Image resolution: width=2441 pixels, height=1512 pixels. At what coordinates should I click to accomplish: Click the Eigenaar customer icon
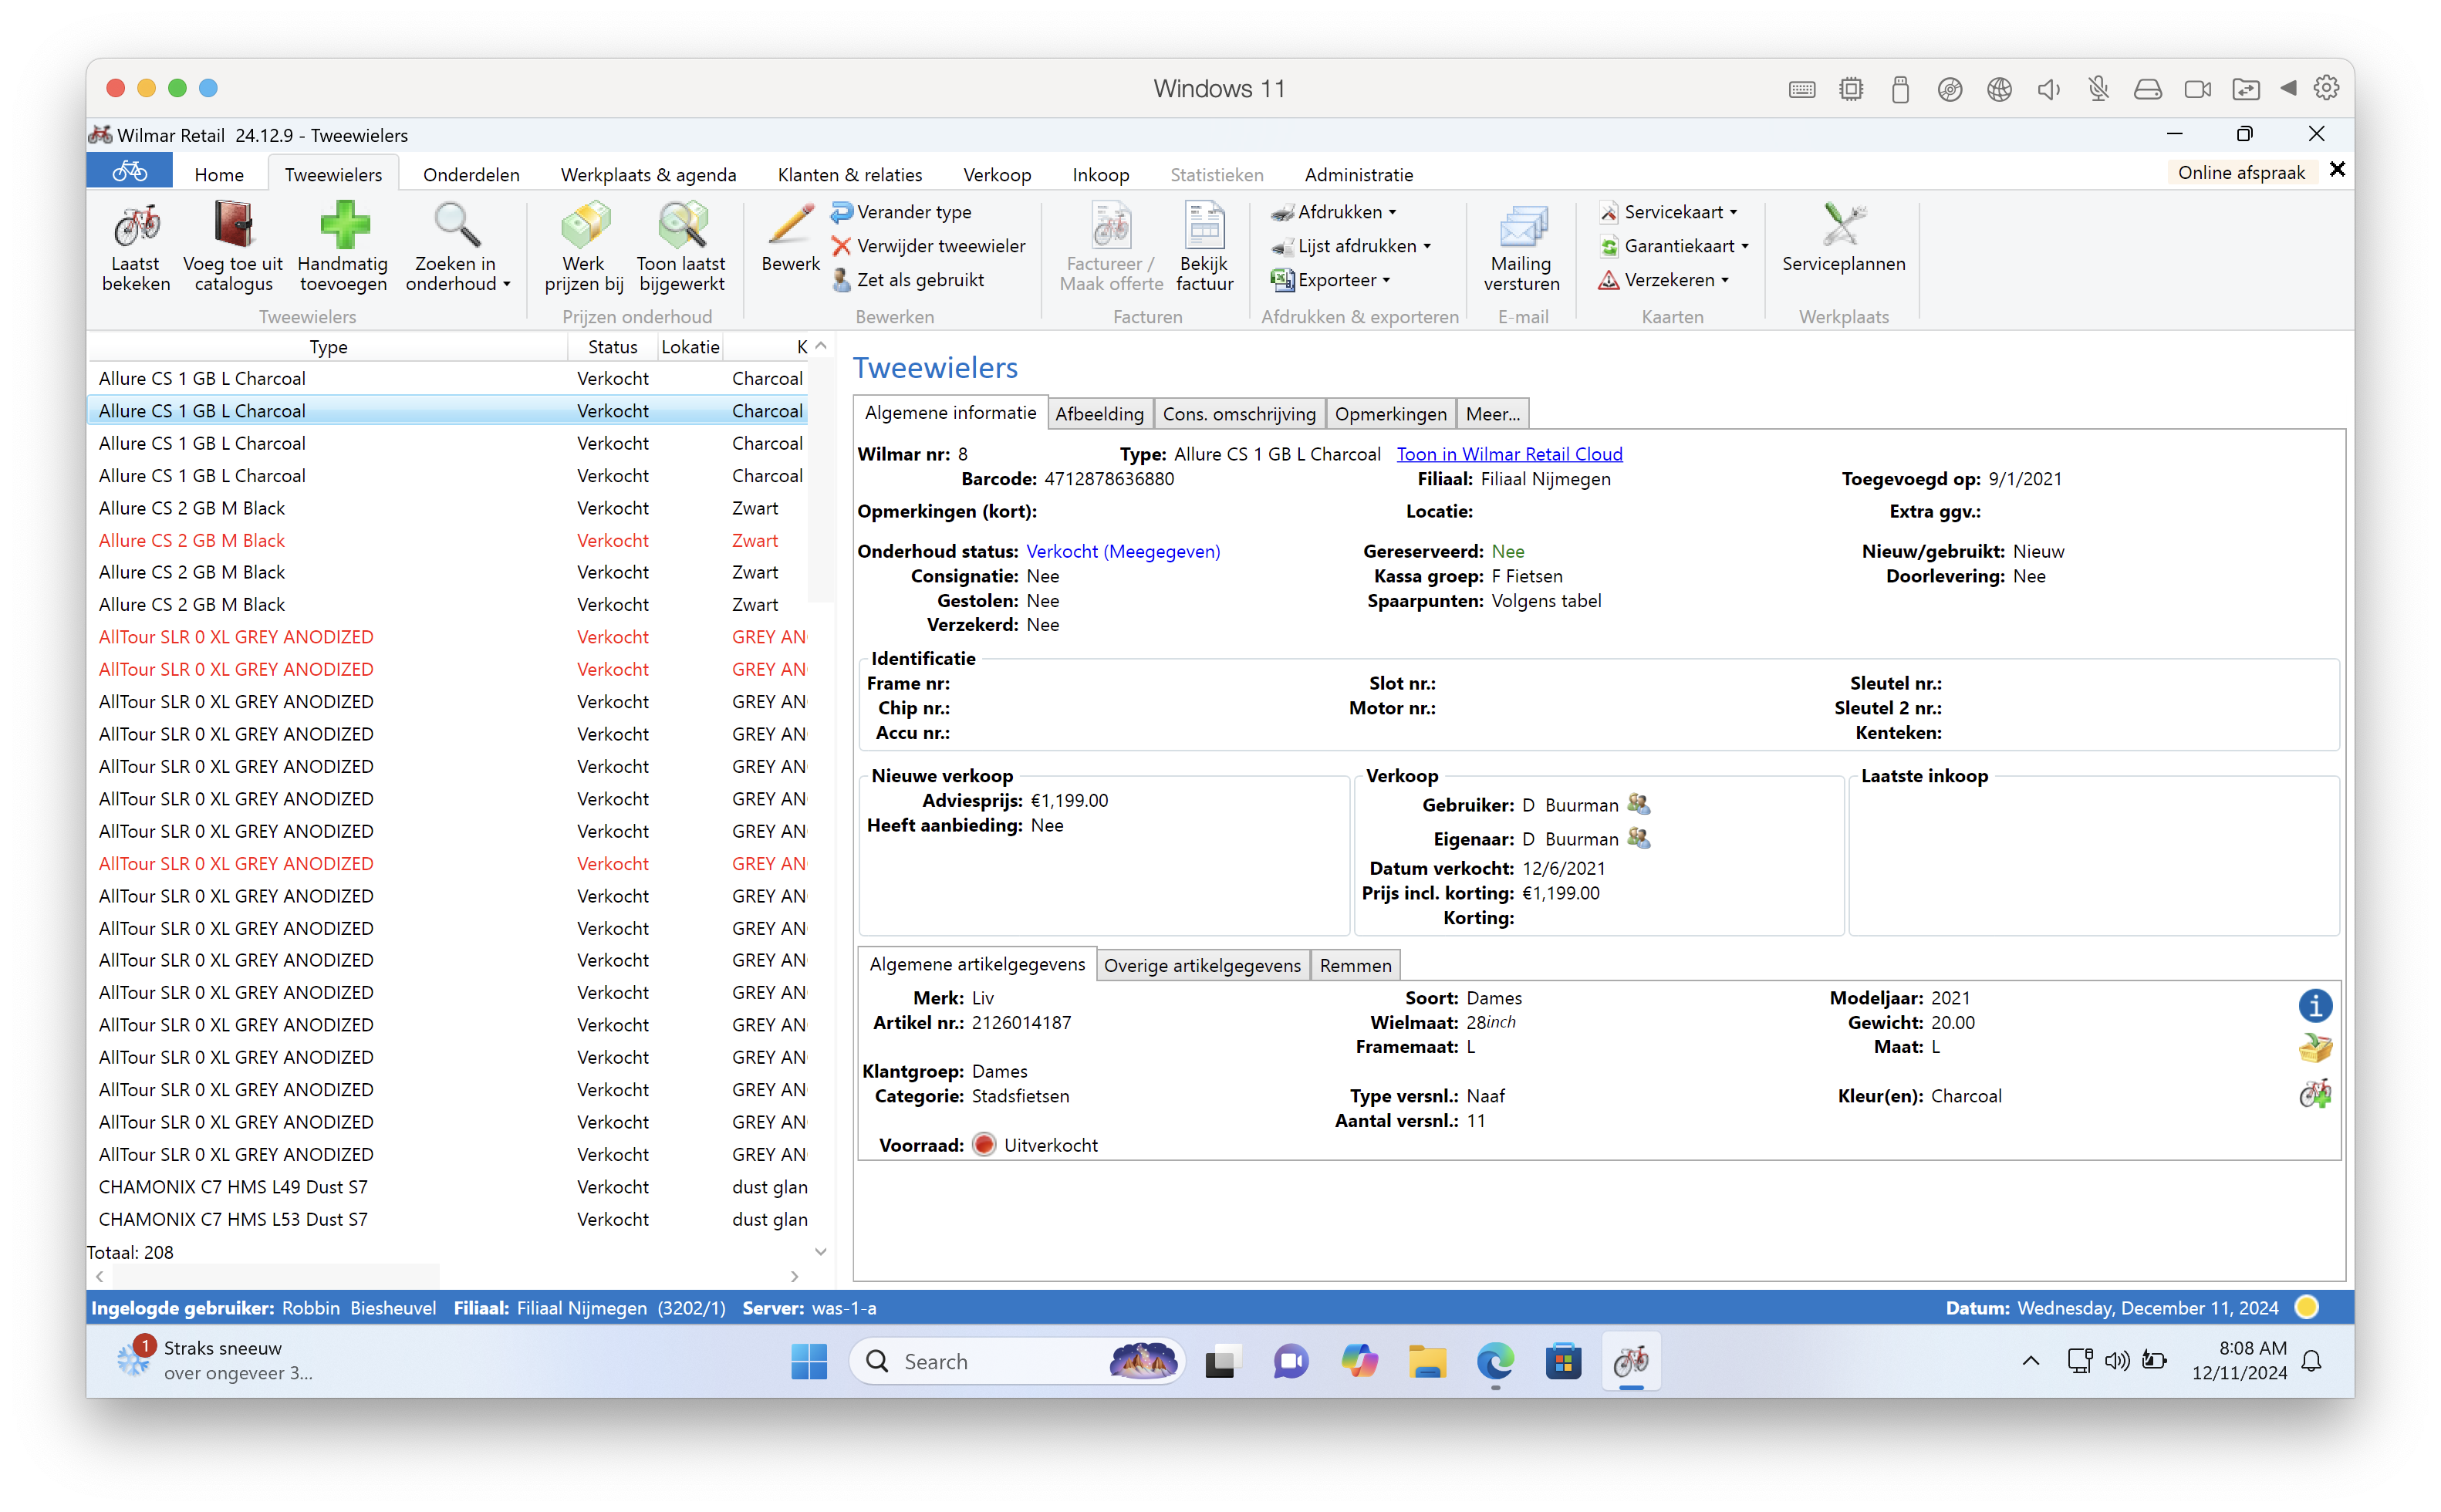[x=1638, y=838]
